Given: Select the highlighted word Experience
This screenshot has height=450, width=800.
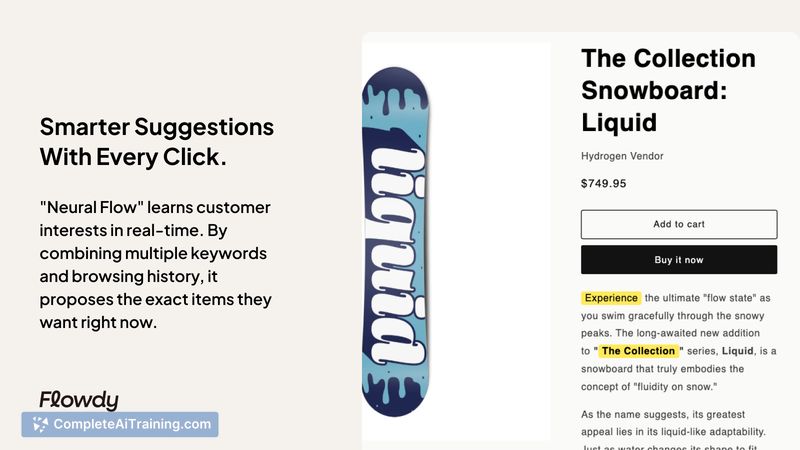Looking at the screenshot, I should [611, 298].
